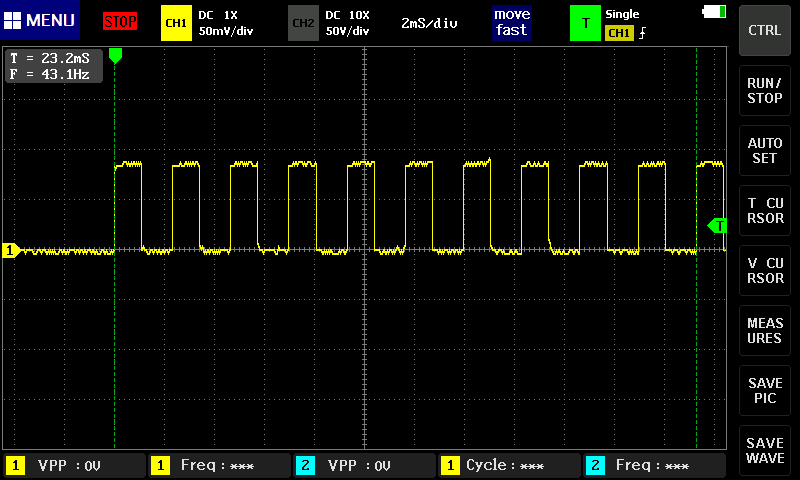Click the T = 23.2mS cursor readout
This screenshot has width=800, height=480.
pos(50,58)
